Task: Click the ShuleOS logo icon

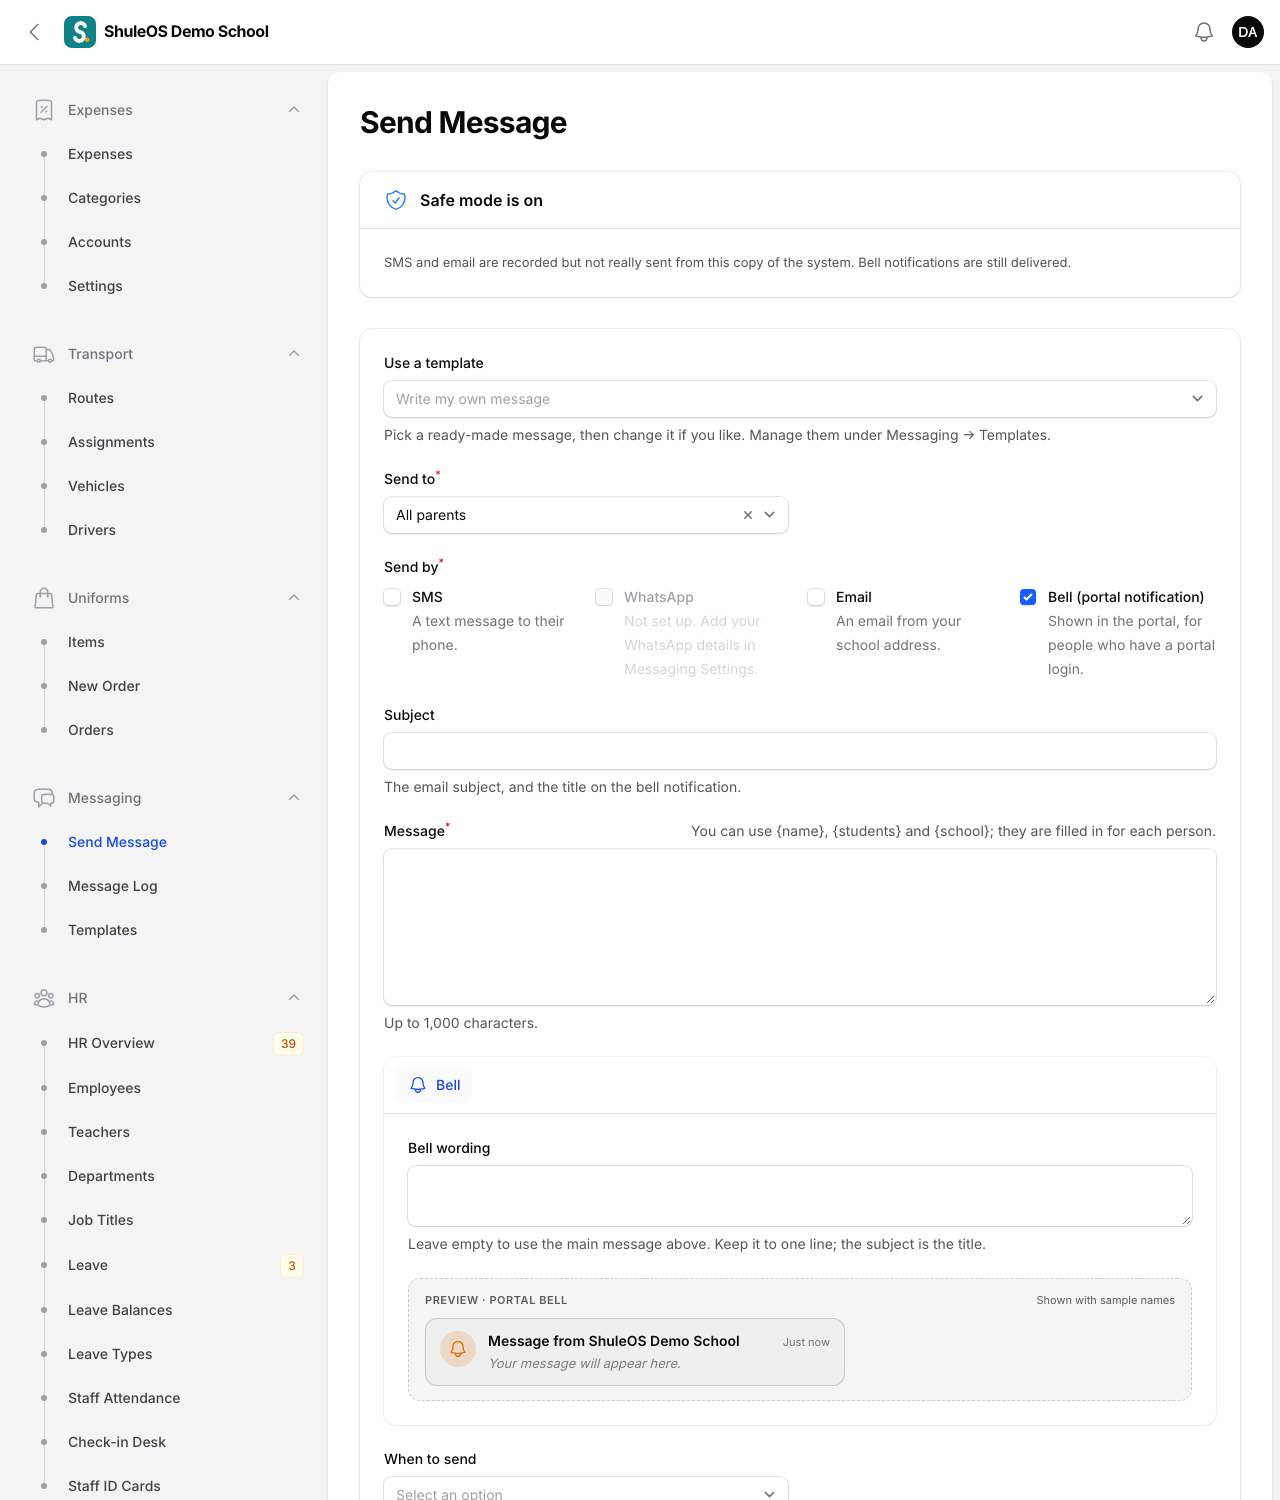Action: 80,32
